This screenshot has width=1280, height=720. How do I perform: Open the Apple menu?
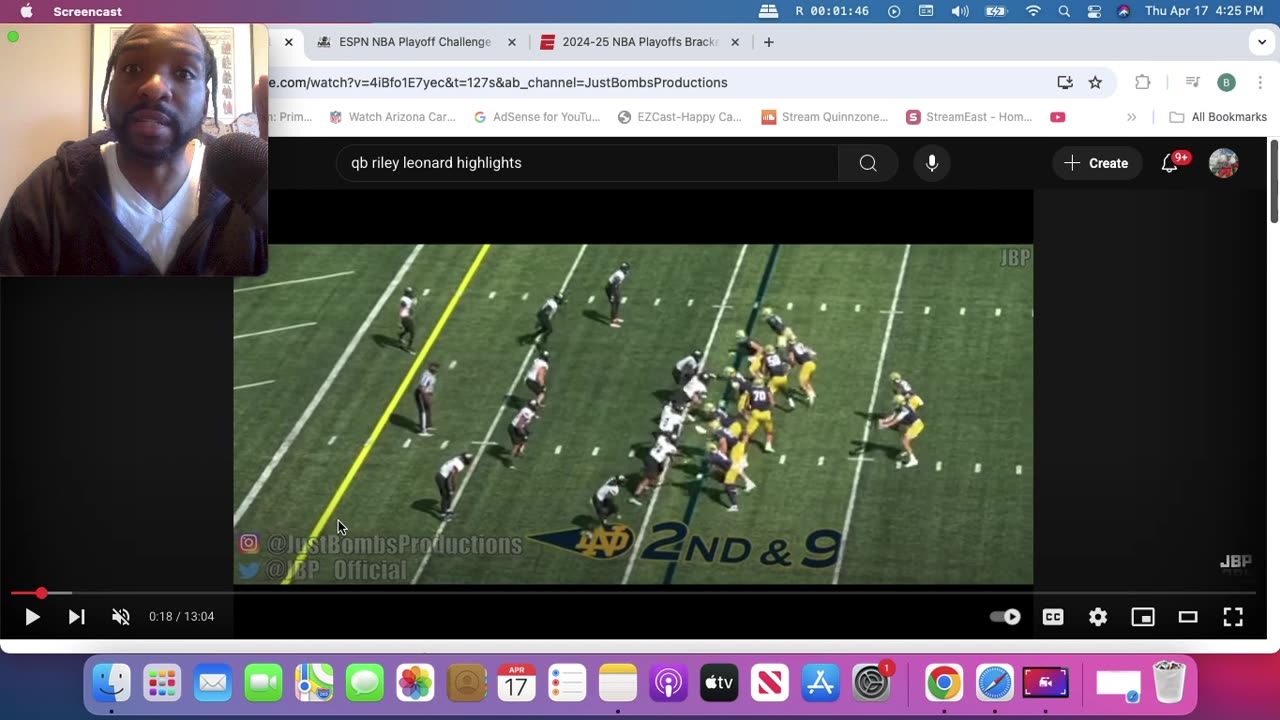(26, 11)
